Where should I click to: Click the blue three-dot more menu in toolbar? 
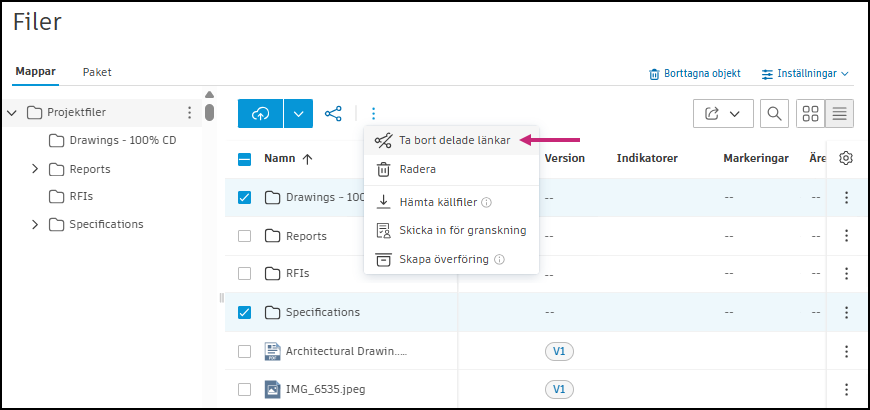(x=373, y=114)
